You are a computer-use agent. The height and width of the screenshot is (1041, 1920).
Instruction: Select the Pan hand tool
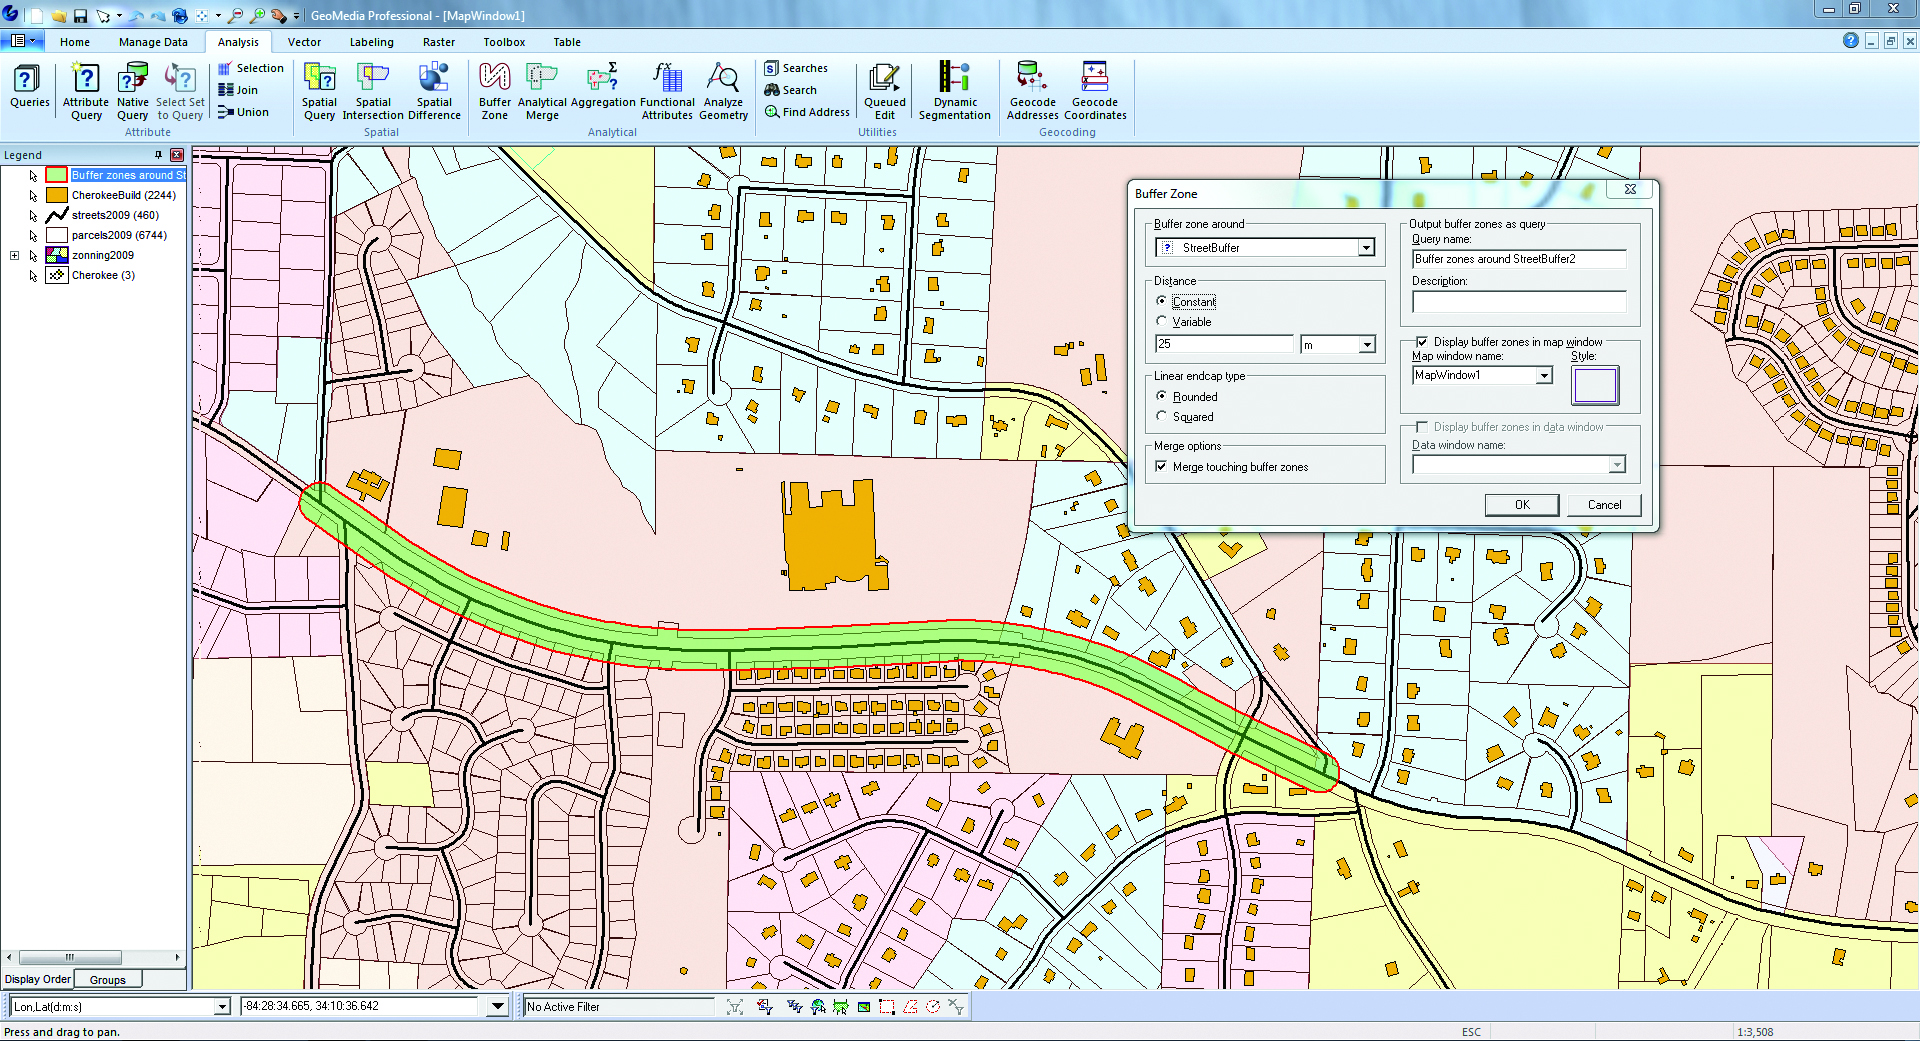(x=279, y=16)
